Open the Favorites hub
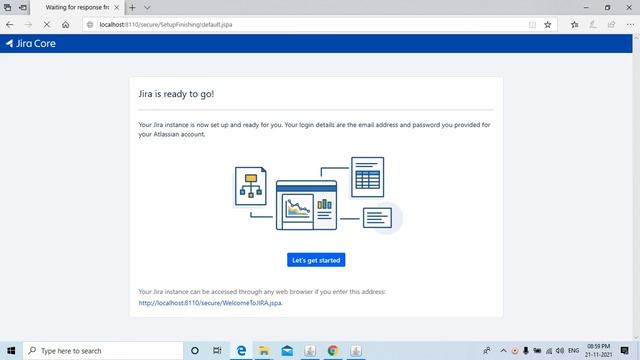This screenshot has height=360, width=640. point(575,24)
